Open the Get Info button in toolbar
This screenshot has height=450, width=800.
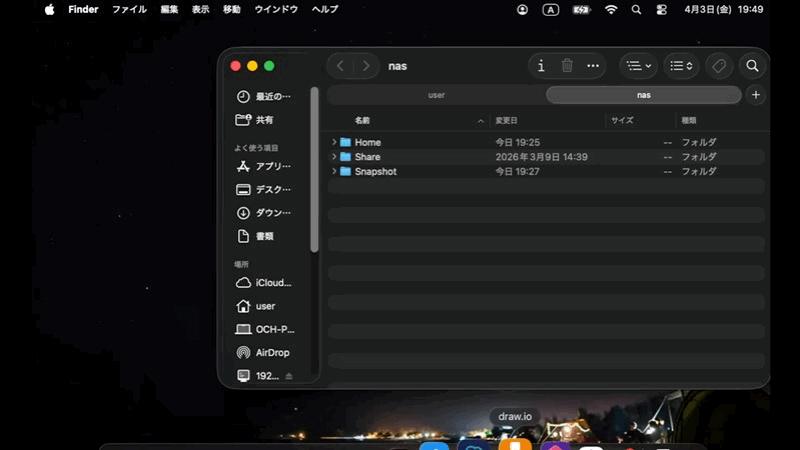click(541, 66)
